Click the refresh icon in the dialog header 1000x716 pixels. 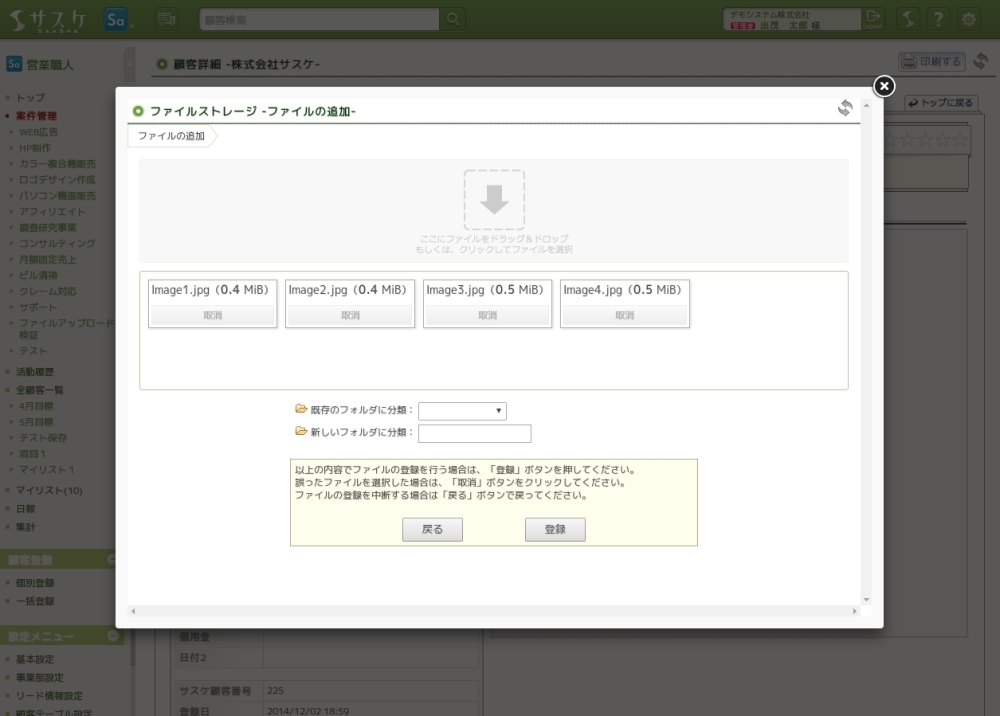coord(845,108)
